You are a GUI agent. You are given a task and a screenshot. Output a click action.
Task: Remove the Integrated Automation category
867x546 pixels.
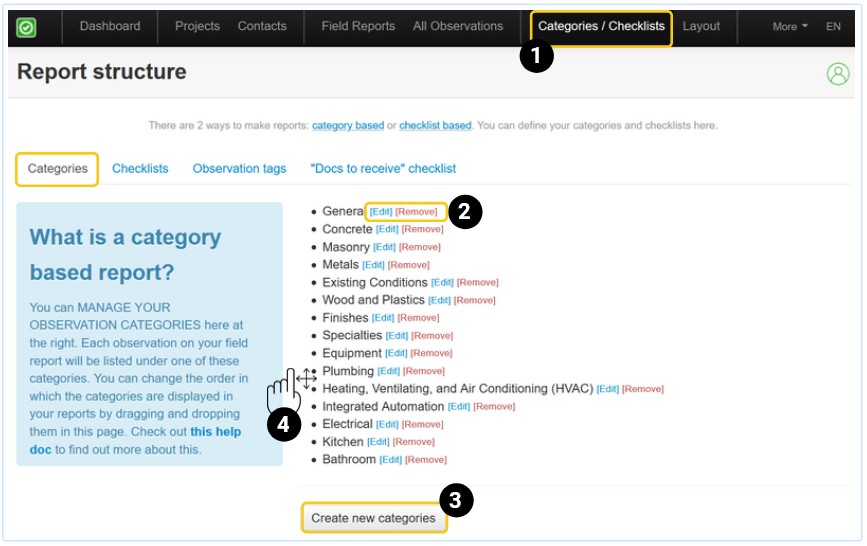pos(494,407)
